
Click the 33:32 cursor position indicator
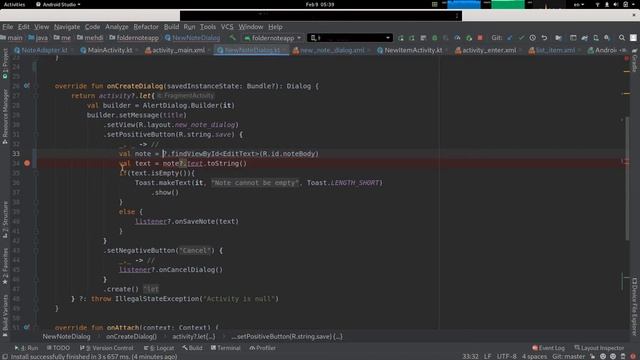(x=470, y=356)
